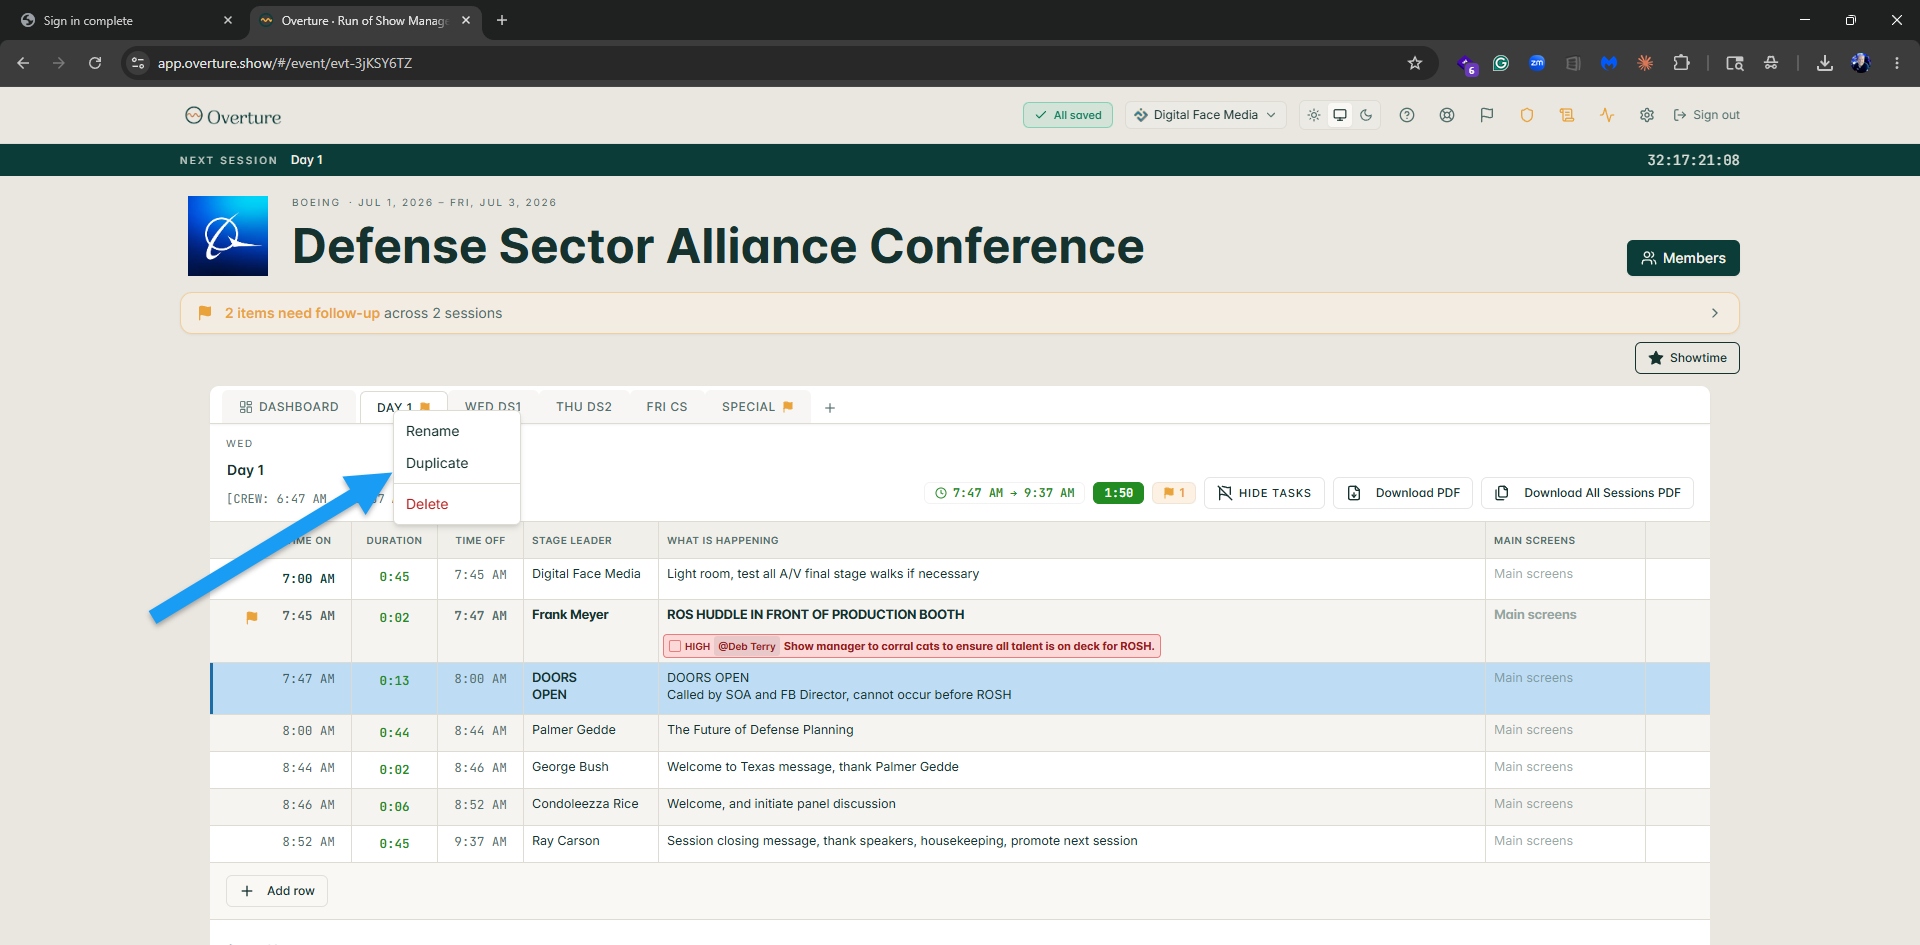This screenshot has width=1920, height=945.
Task: Open a new browser tab
Action: [502, 20]
